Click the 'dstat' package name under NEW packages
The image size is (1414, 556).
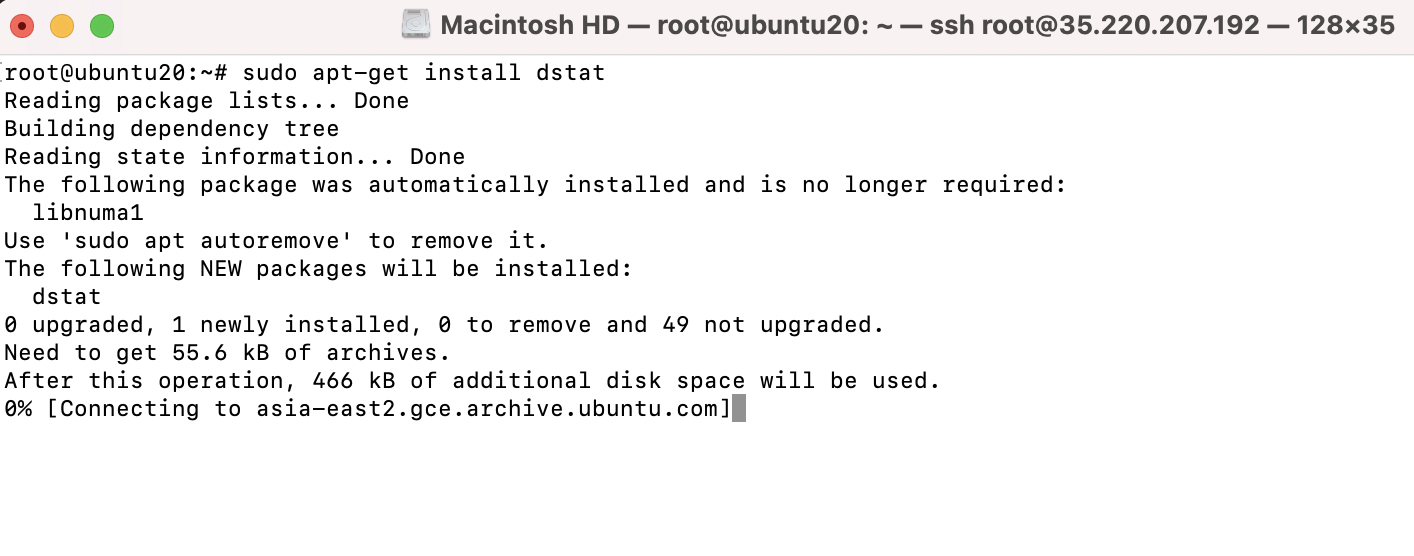[x=67, y=297]
